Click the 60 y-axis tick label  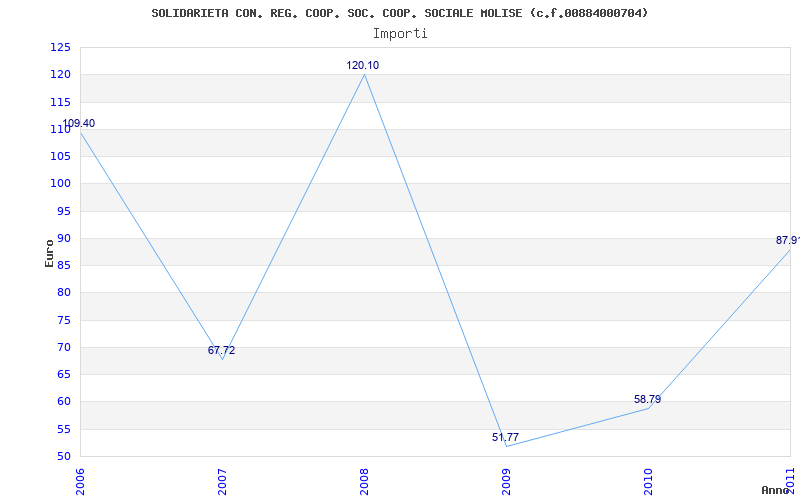[x=64, y=402]
